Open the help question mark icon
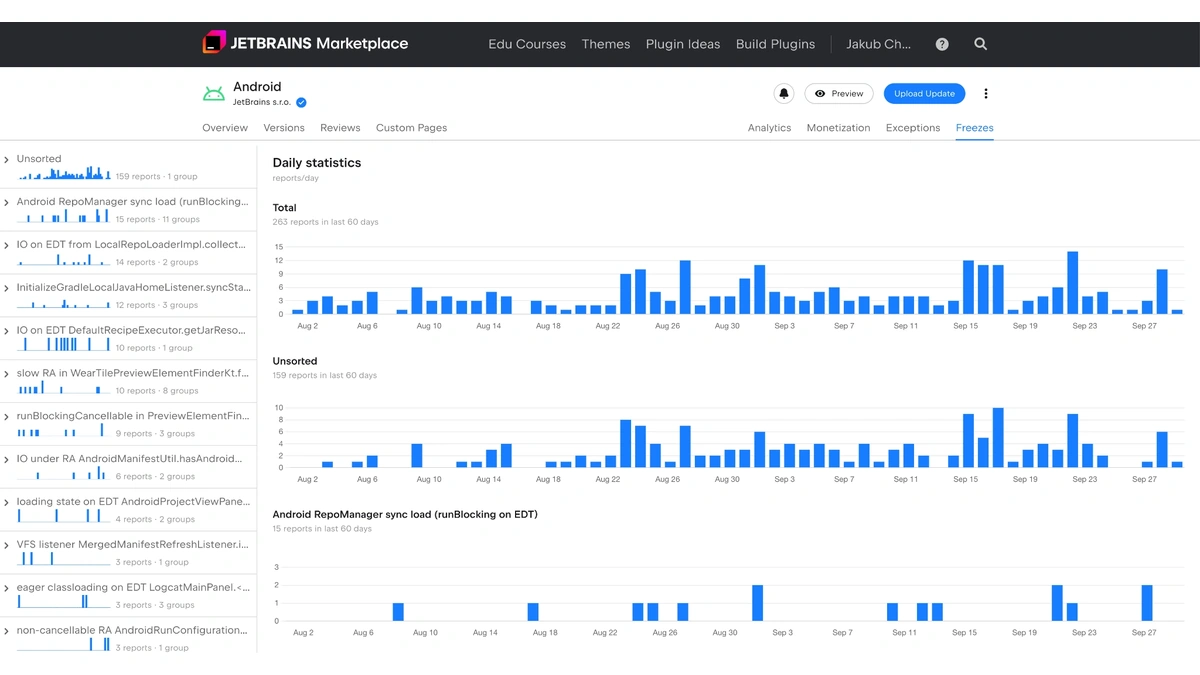Screen dimensions: 1200x675 pos(942,44)
